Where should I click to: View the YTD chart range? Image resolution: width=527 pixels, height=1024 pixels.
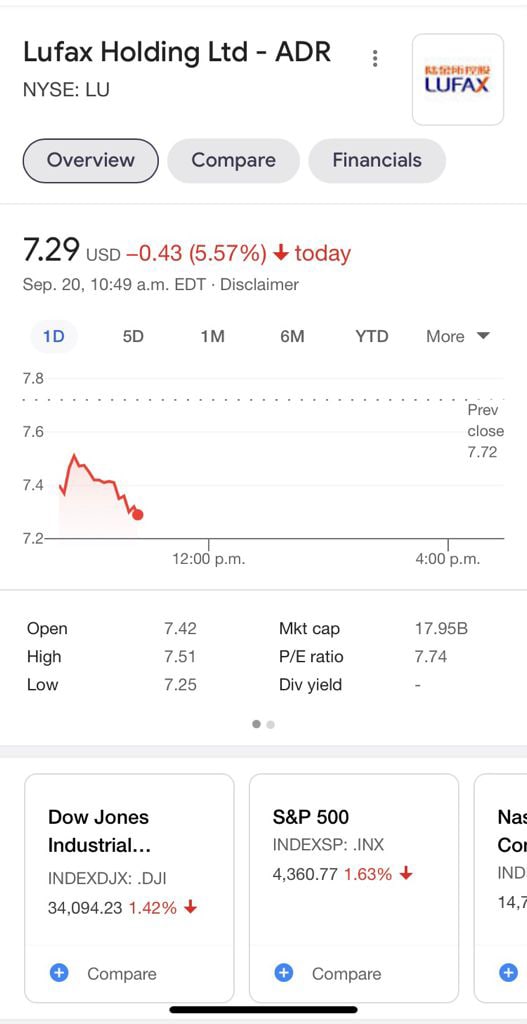click(372, 337)
